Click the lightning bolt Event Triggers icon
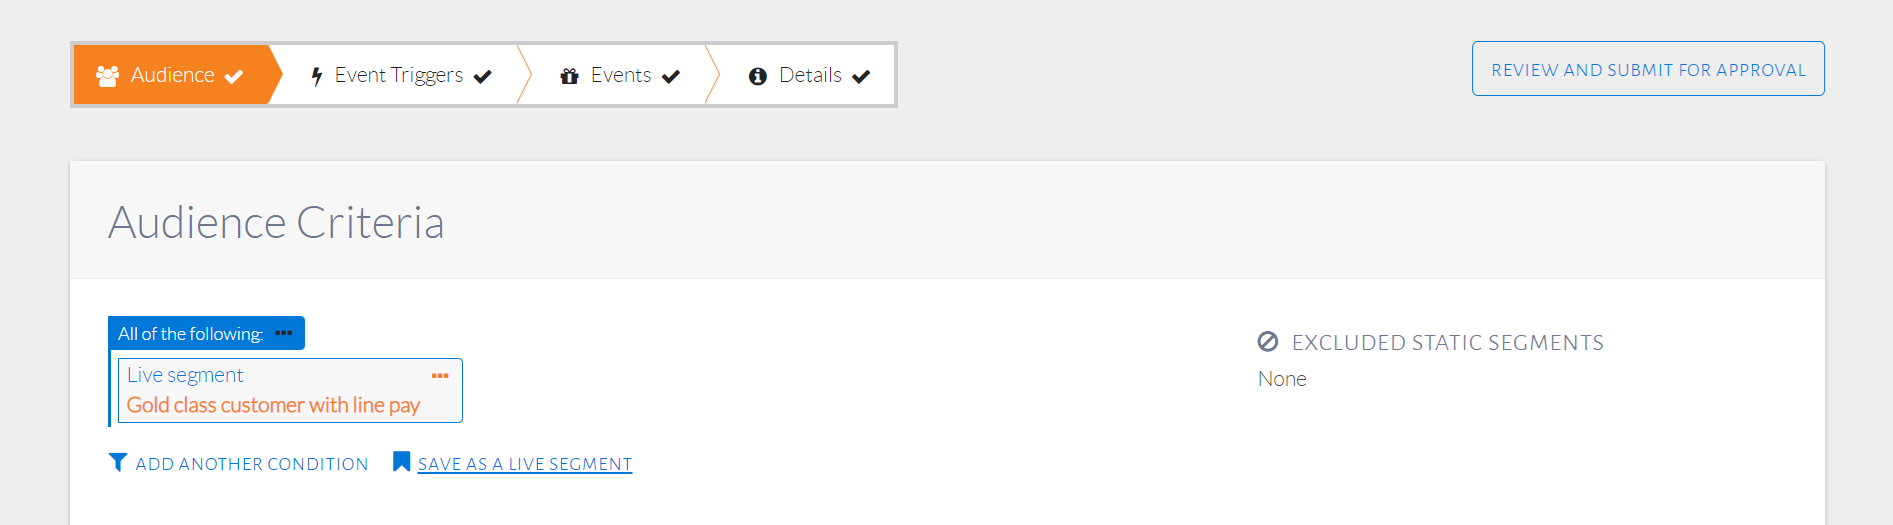 317,76
